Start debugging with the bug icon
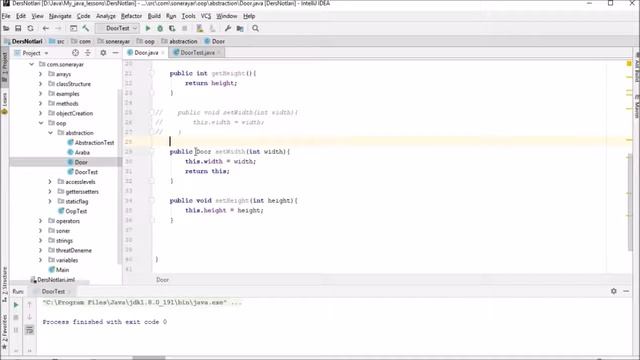Image resolution: width=640 pixels, height=360 pixels. 160,29
